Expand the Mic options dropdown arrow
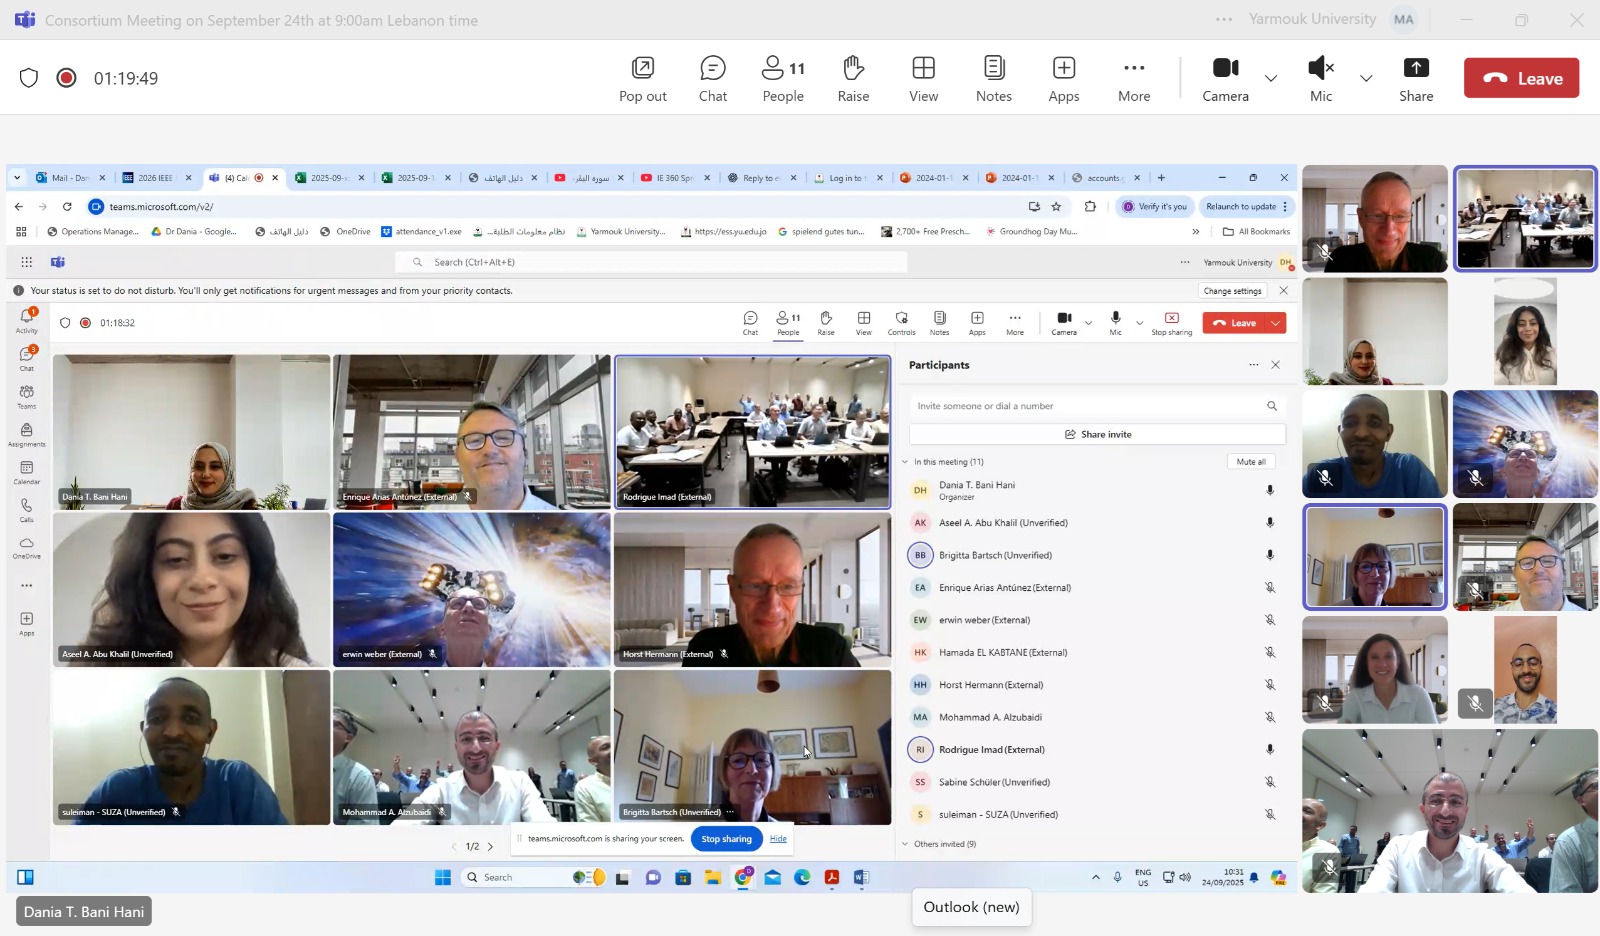Image resolution: width=1600 pixels, height=936 pixels. (x=1365, y=78)
